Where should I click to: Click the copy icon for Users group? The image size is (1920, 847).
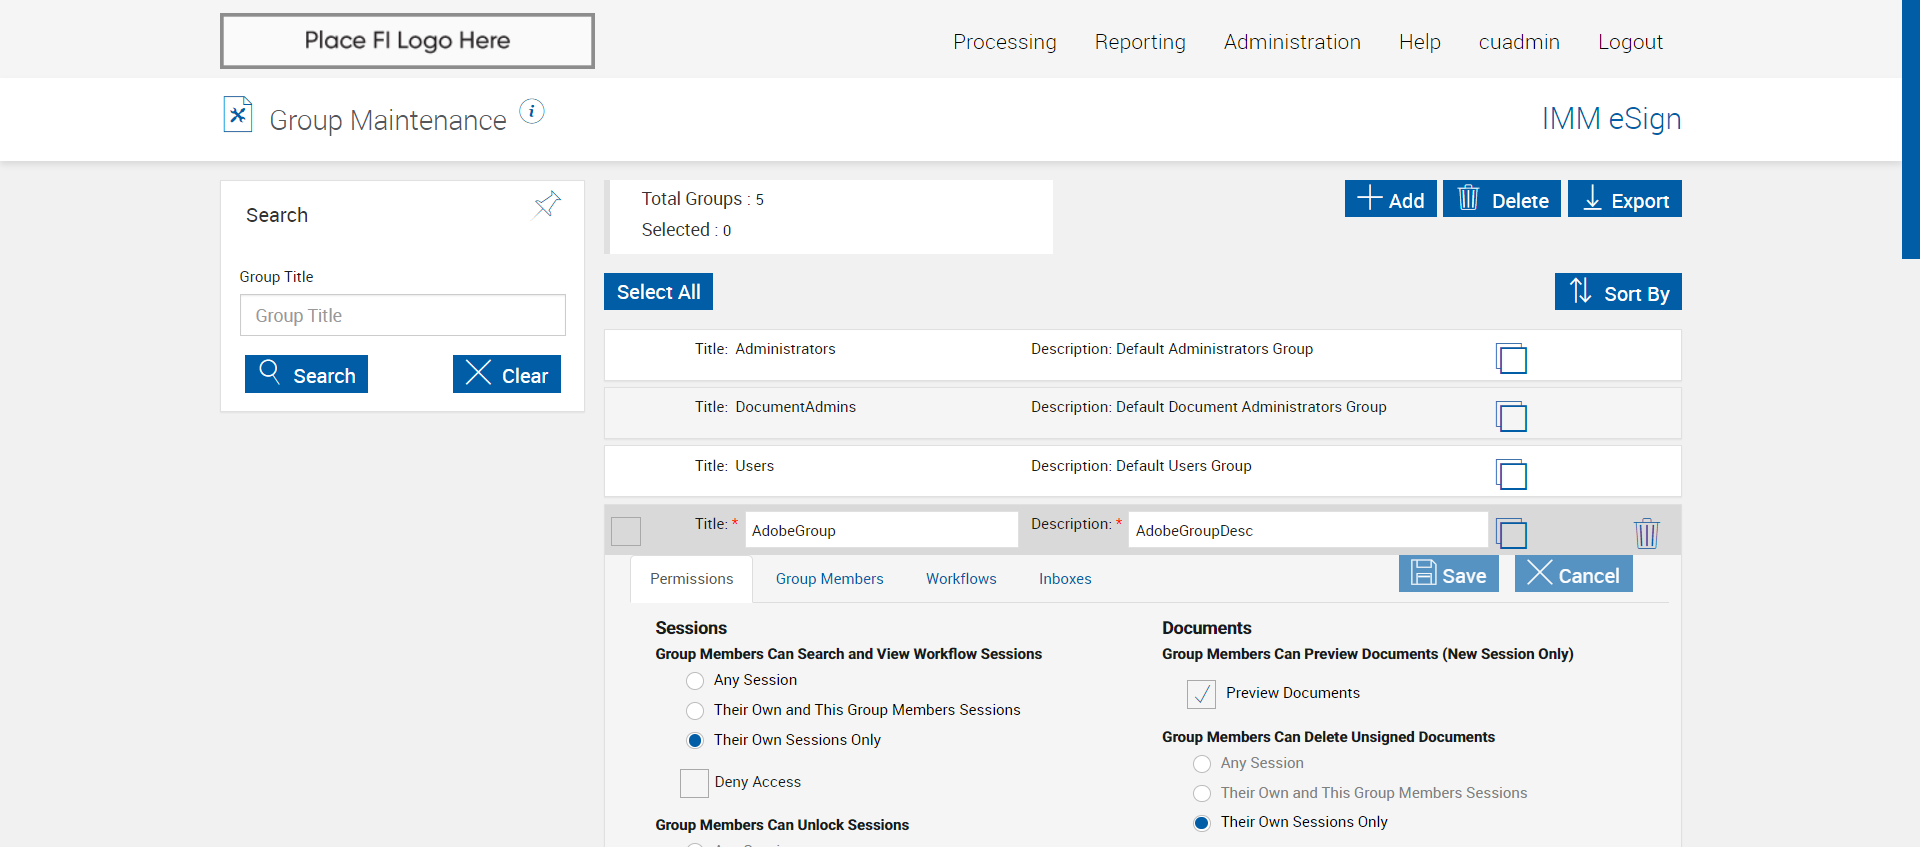coord(1511,474)
